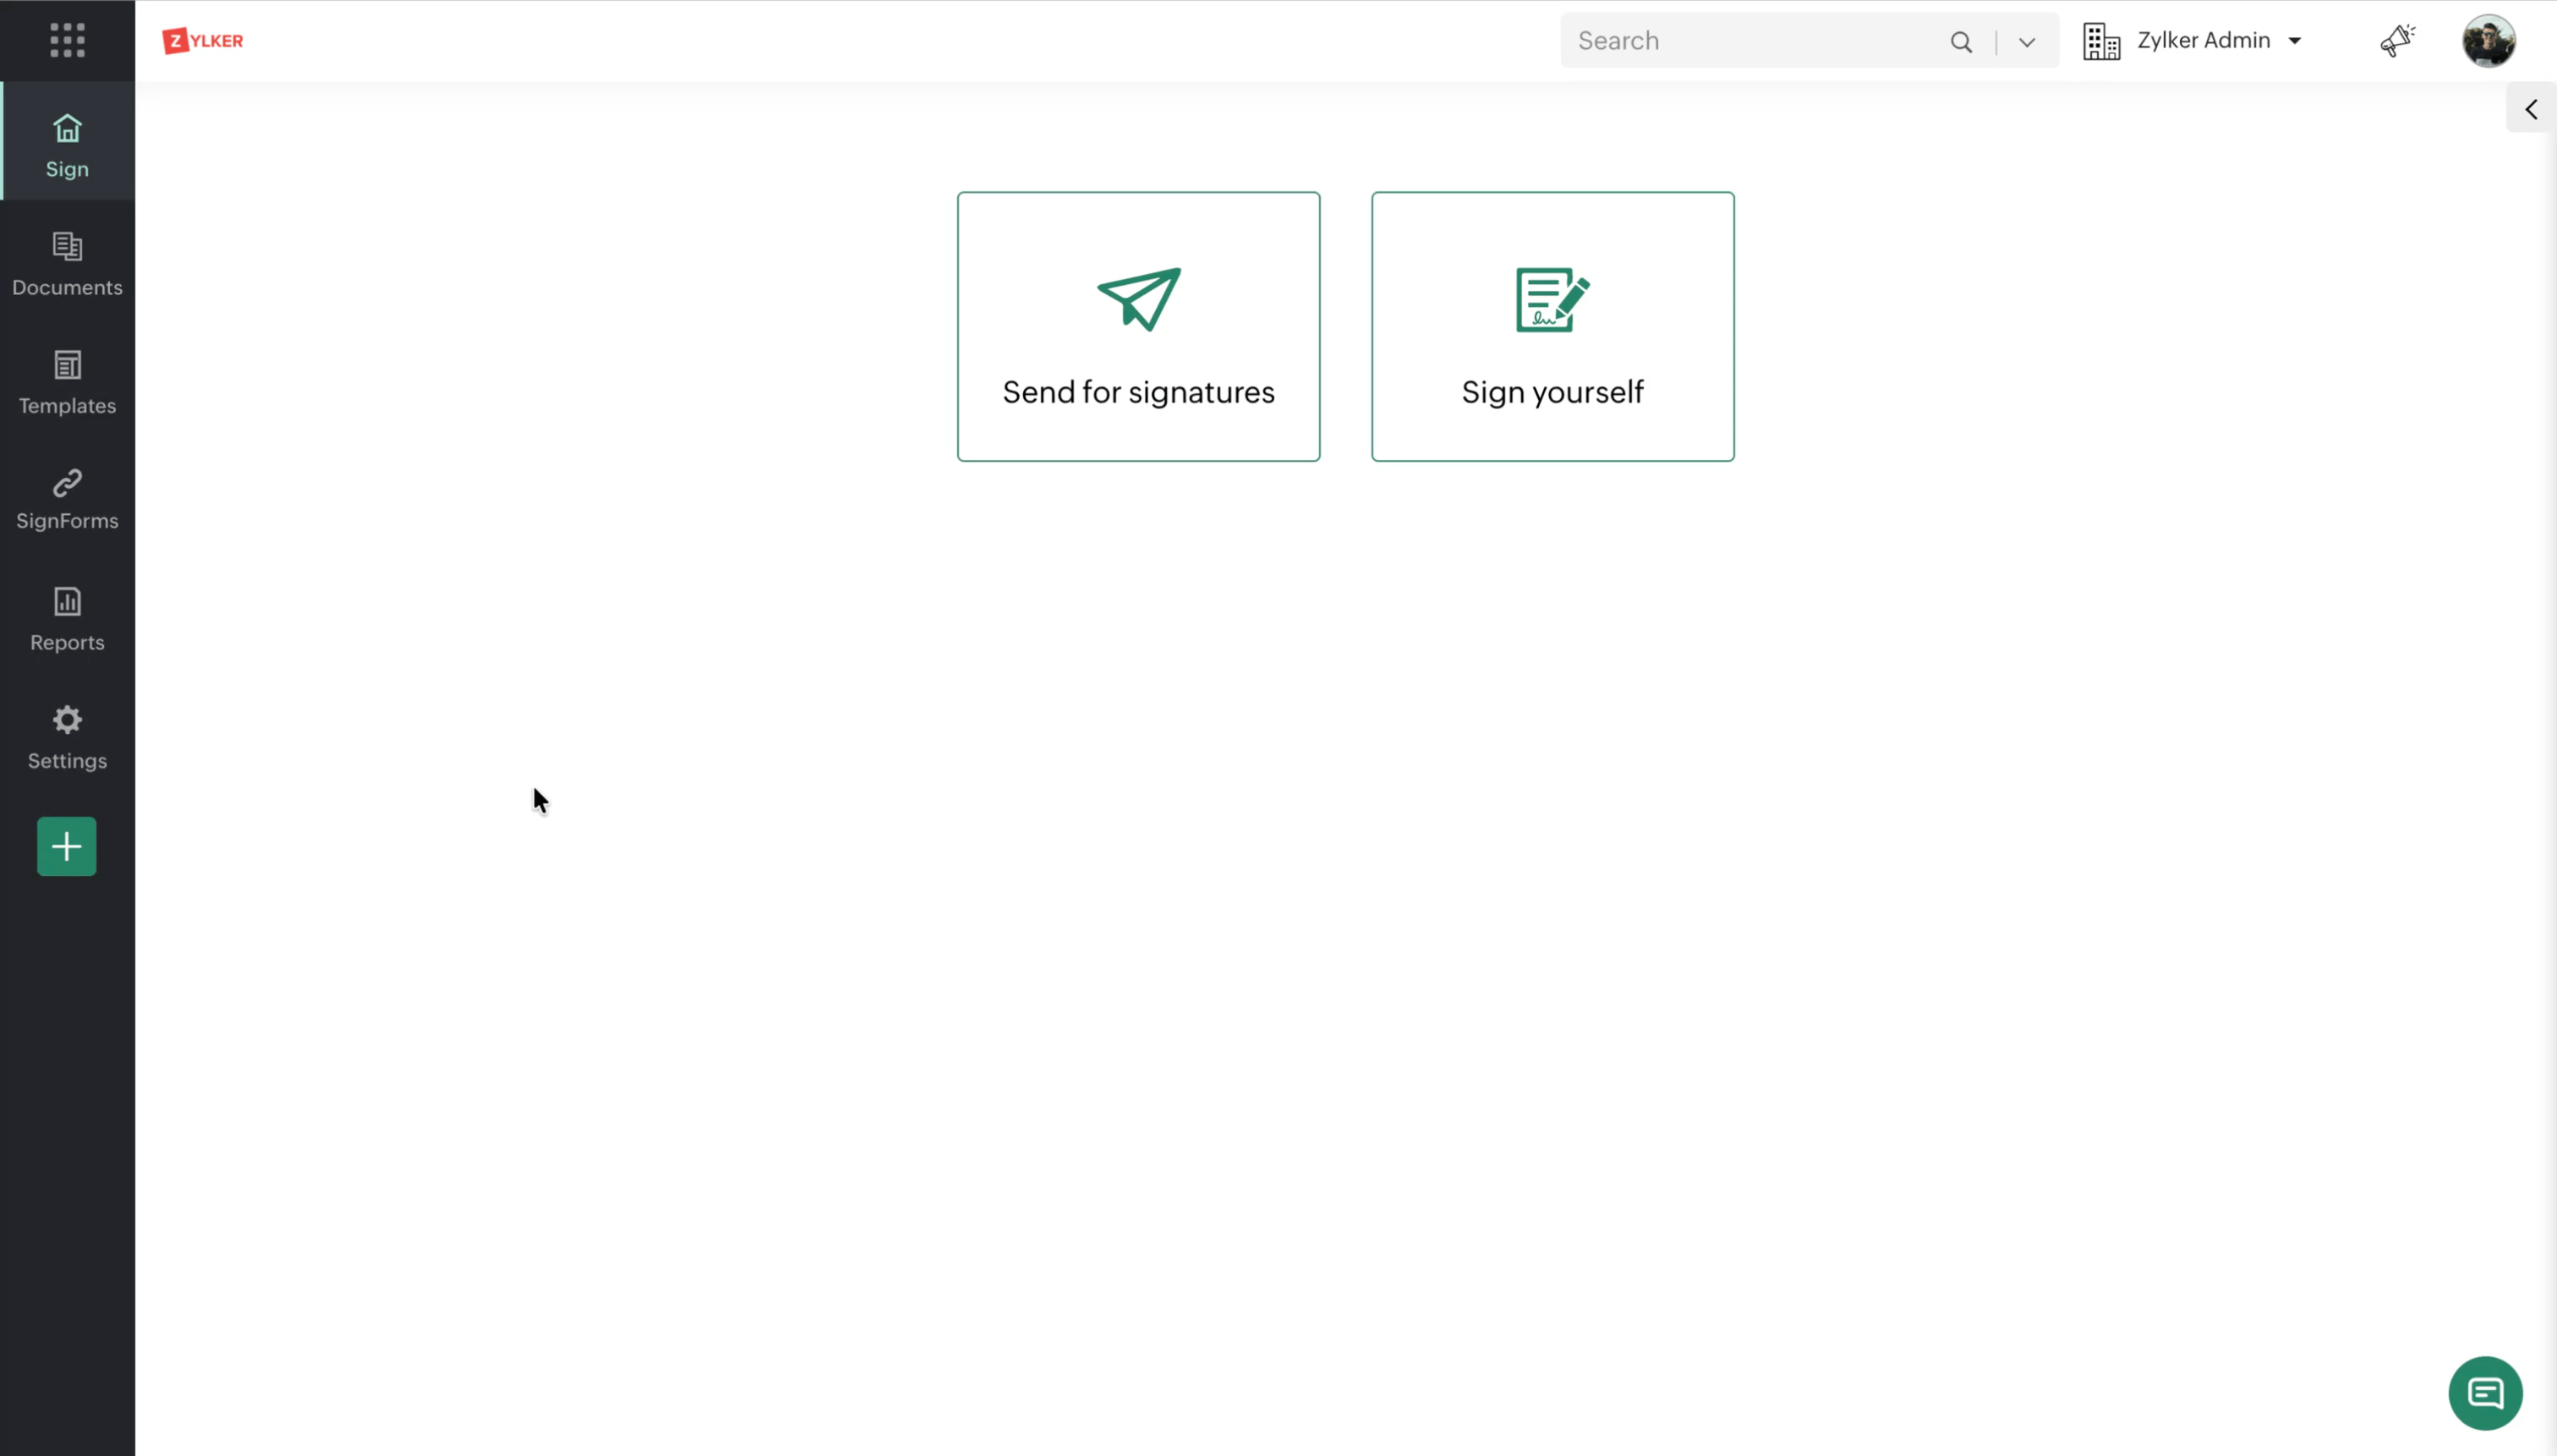Open the user profile avatar
This screenshot has height=1456, width=2557.
click(2487, 41)
